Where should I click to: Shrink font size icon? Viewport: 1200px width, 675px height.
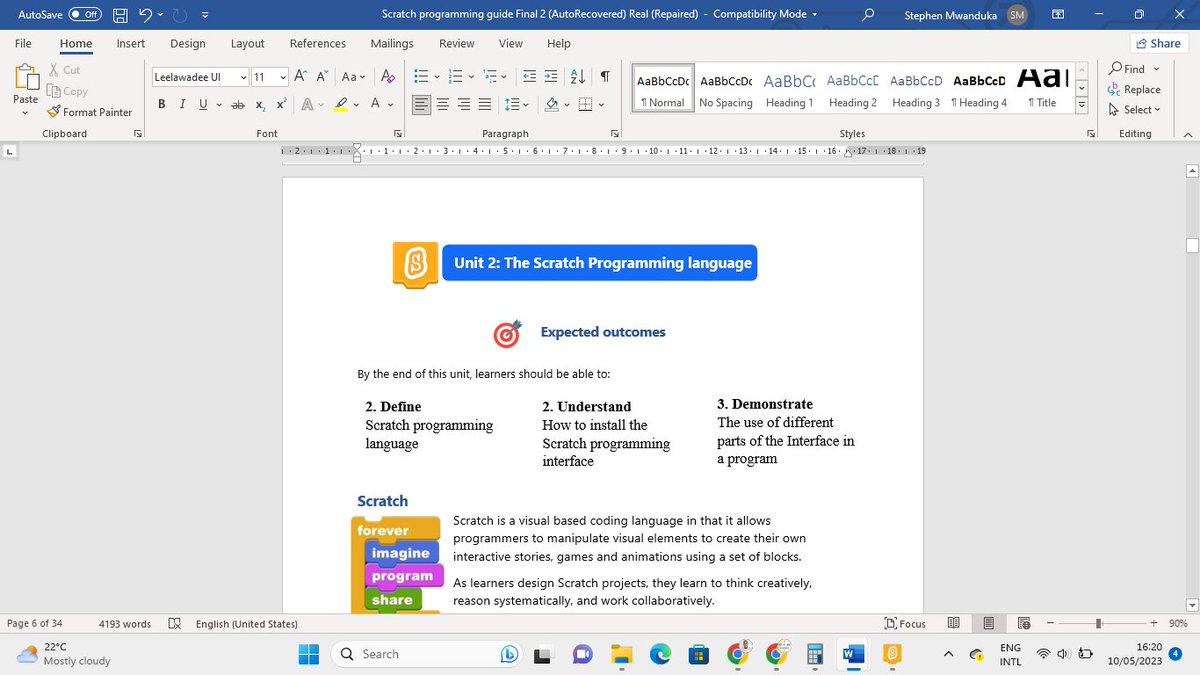pos(324,77)
